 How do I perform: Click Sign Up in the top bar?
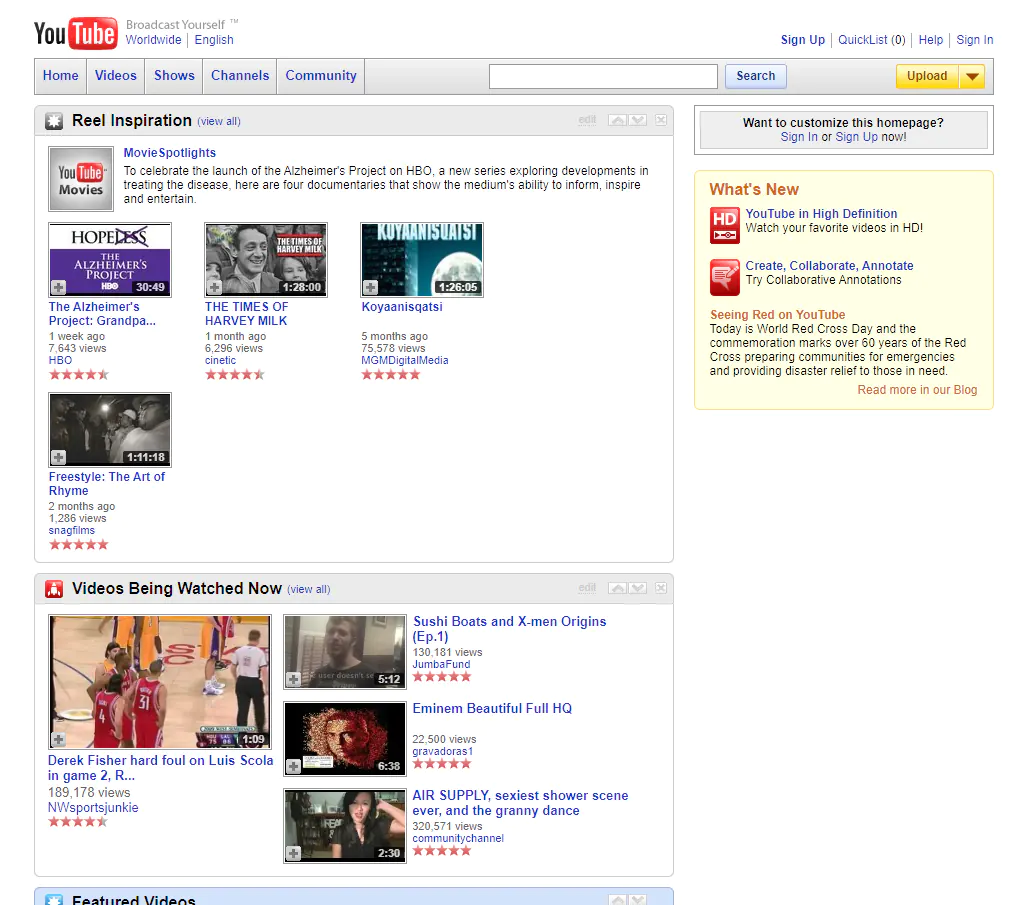point(803,40)
